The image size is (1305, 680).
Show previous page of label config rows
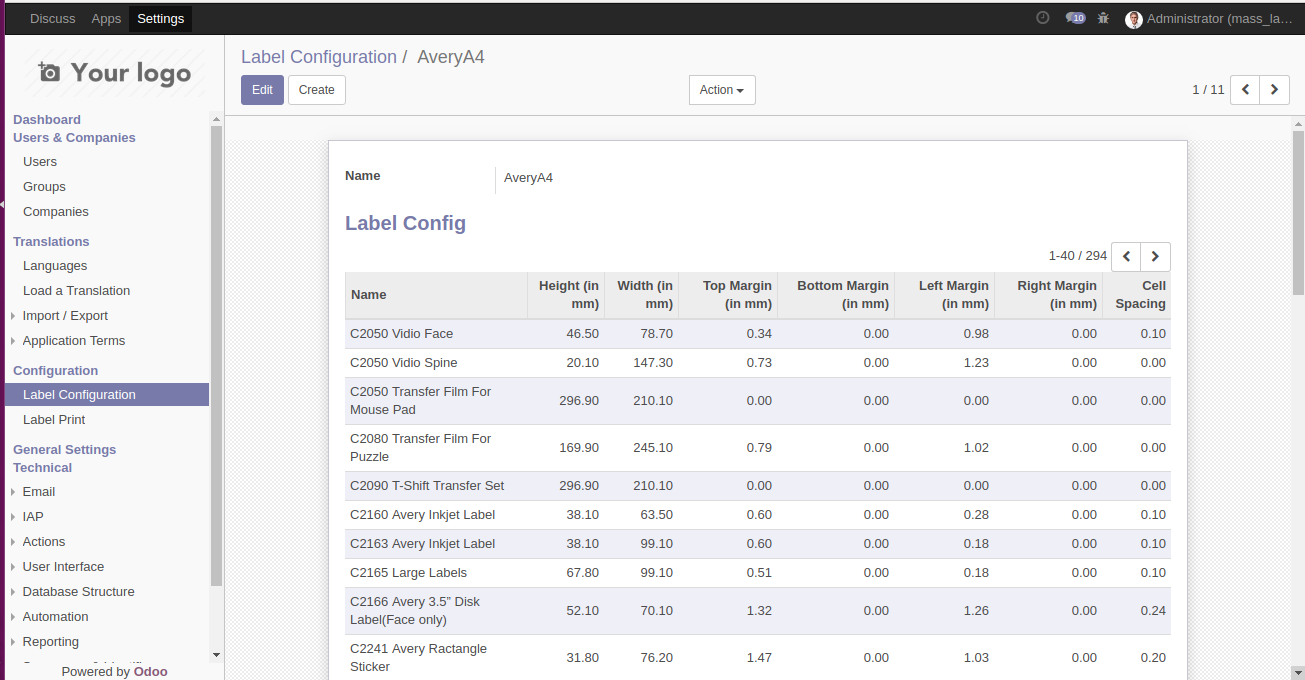point(1126,257)
